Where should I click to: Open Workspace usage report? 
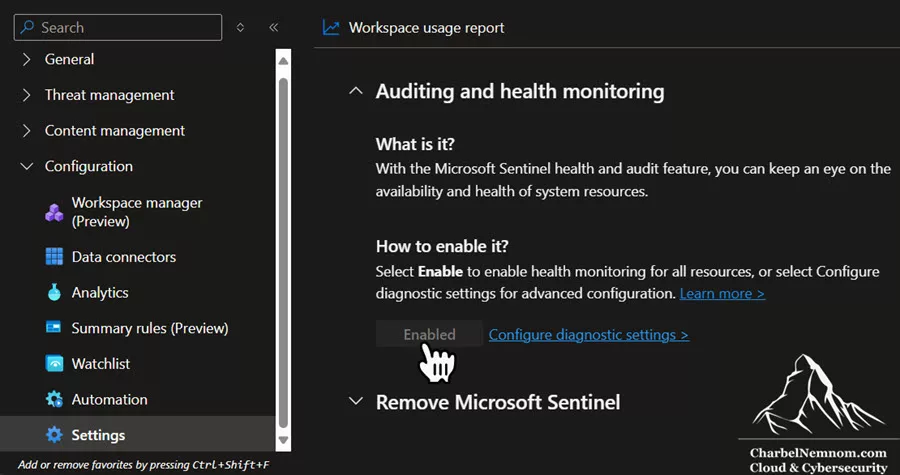pyautogui.click(x=426, y=28)
